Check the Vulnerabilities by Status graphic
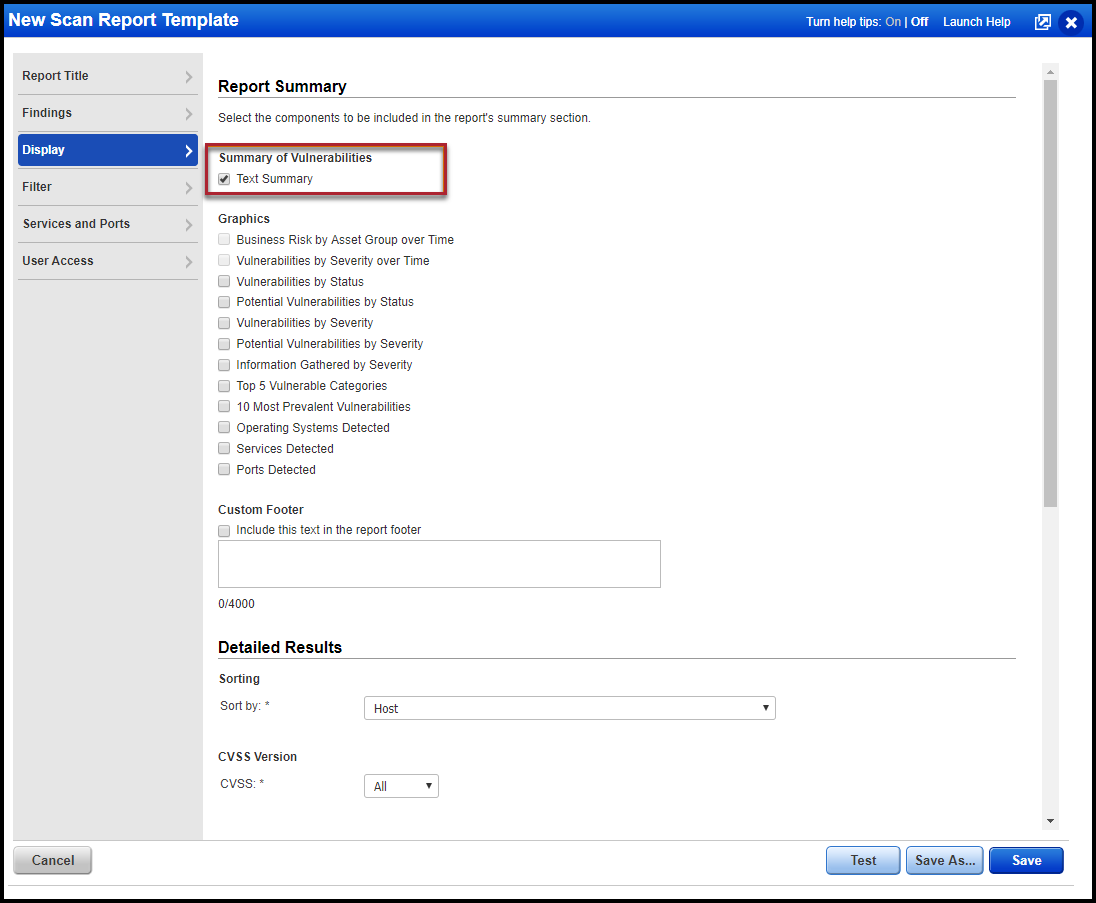Viewport: 1096px width, 903px height. (x=224, y=281)
